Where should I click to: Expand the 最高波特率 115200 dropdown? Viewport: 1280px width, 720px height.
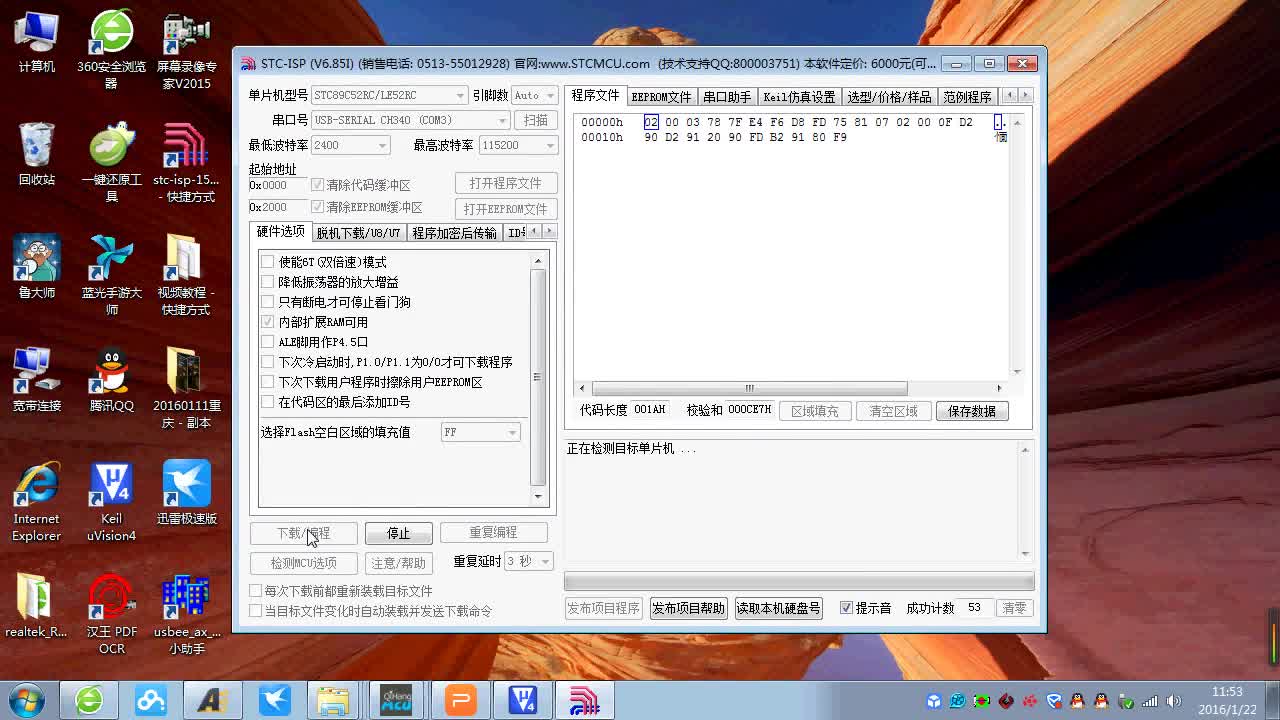point(518,145)
